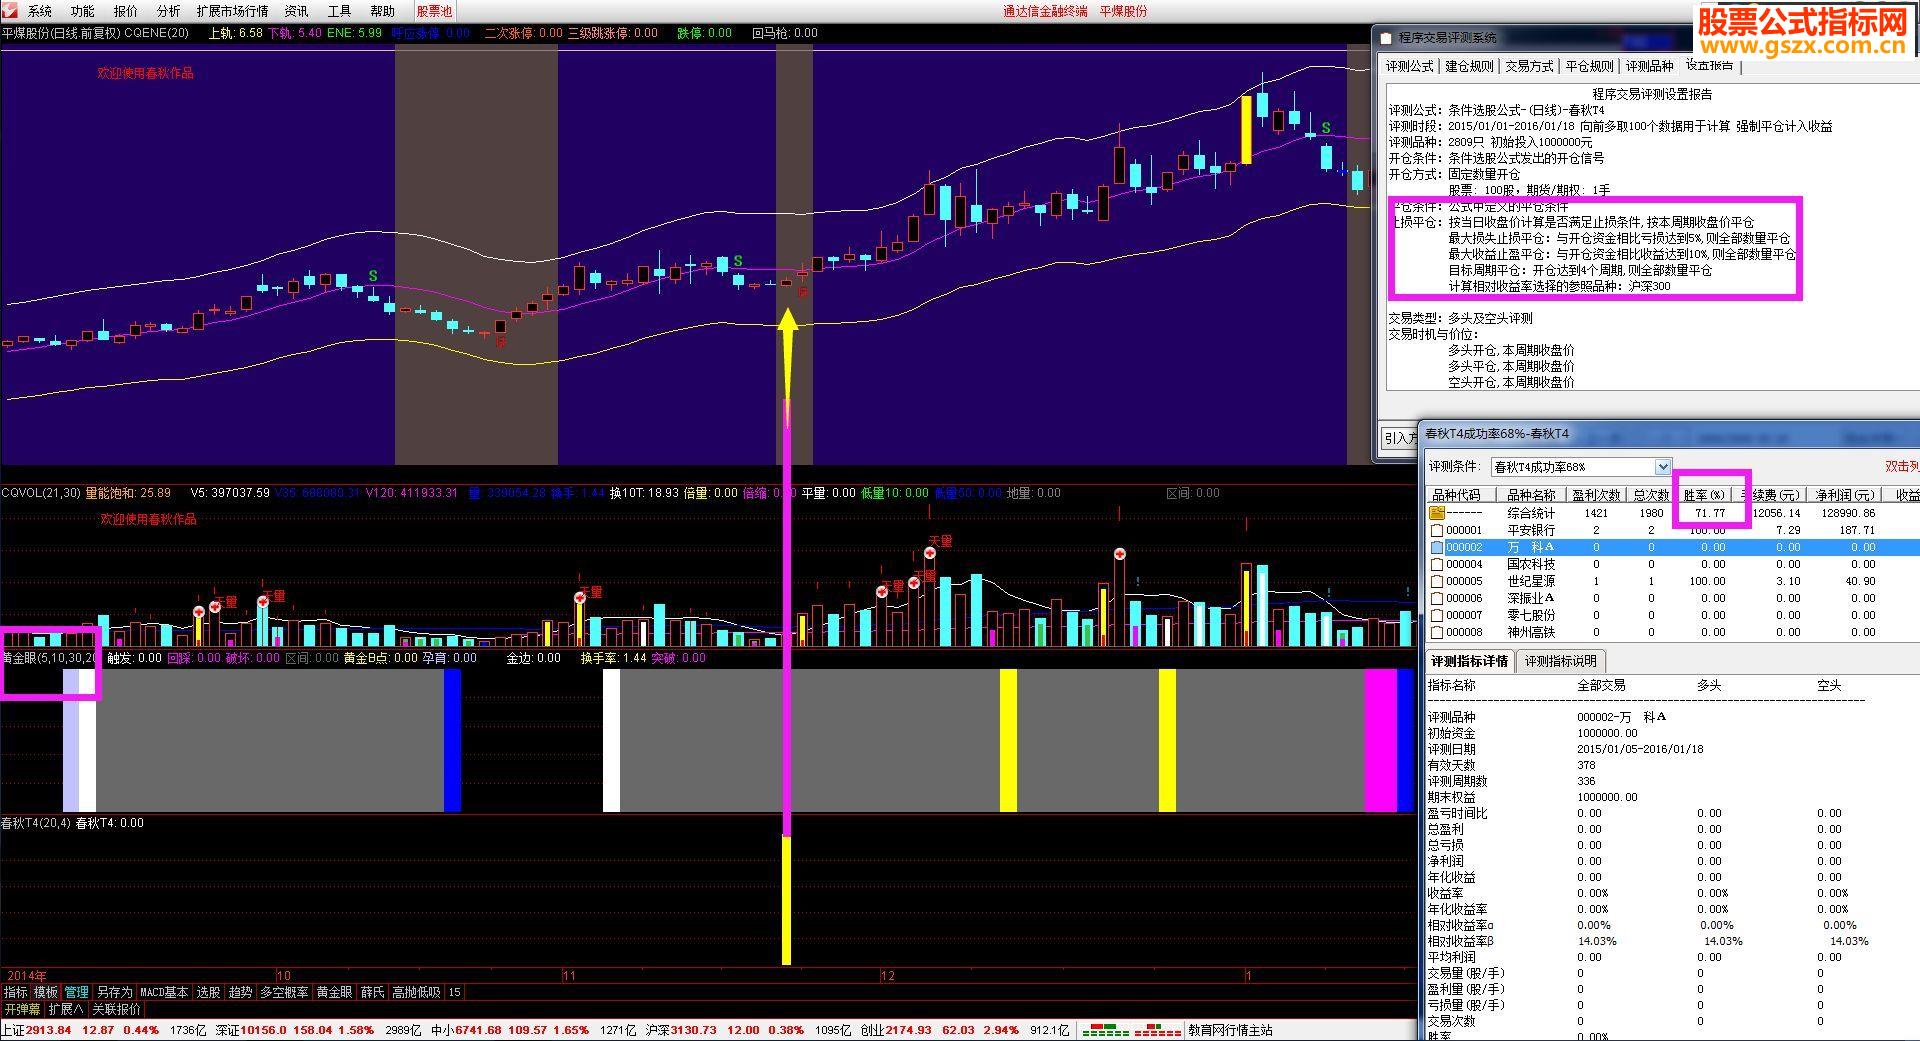The height and width of the screenshot is (1041, 1920).
Task: Open the 资讯 menu
Action: point(296,11)
